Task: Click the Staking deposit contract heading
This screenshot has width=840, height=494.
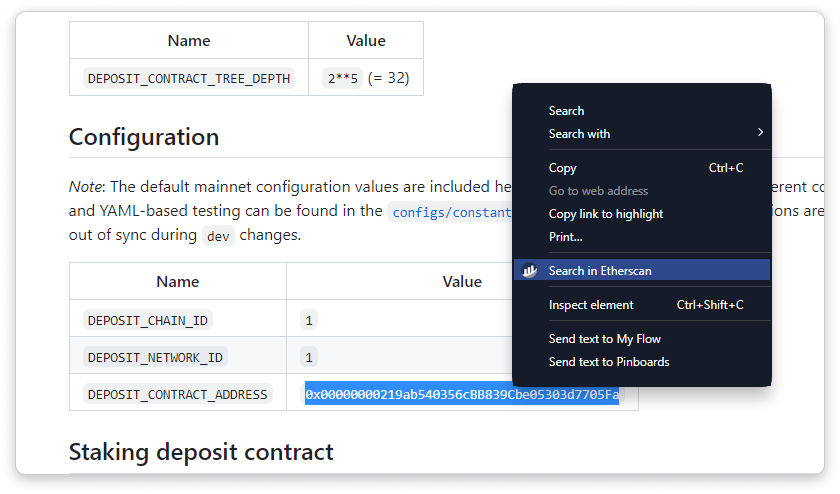Action: click(x=201, y=452)
